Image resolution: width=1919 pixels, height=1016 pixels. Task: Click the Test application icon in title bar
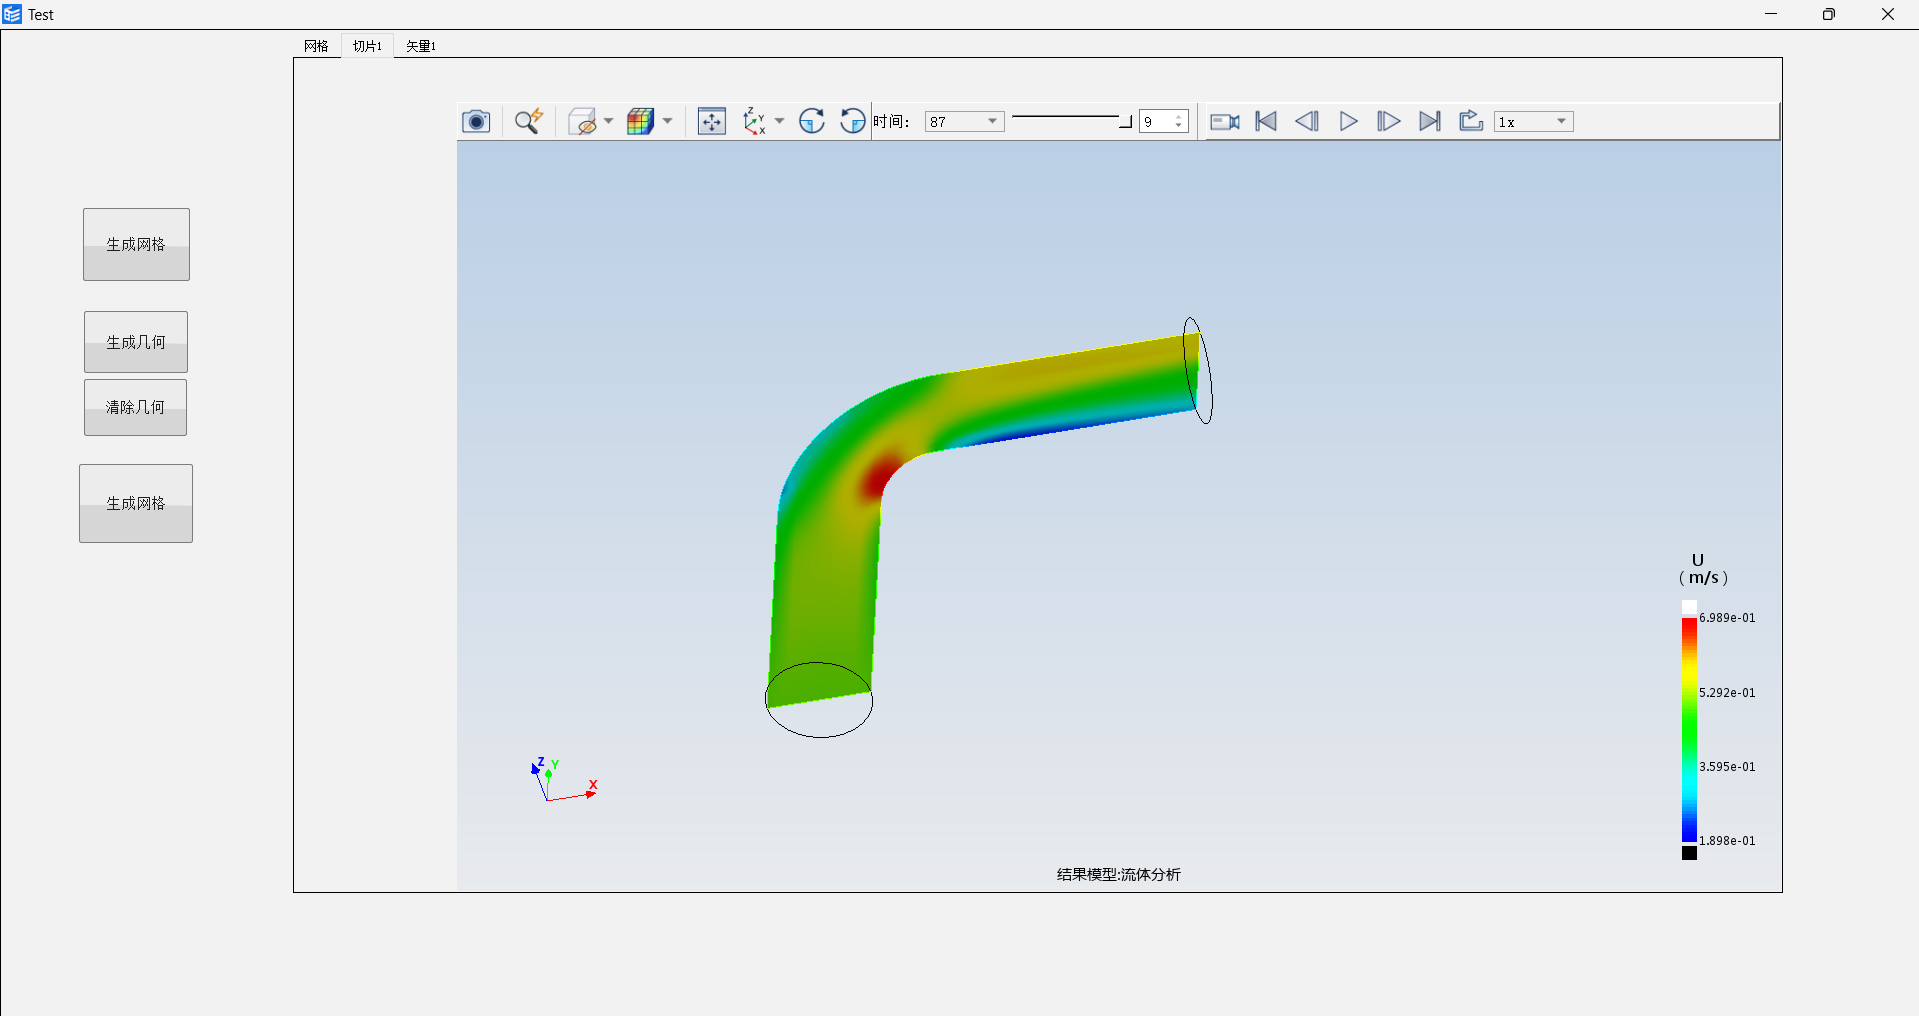[12, 14]
